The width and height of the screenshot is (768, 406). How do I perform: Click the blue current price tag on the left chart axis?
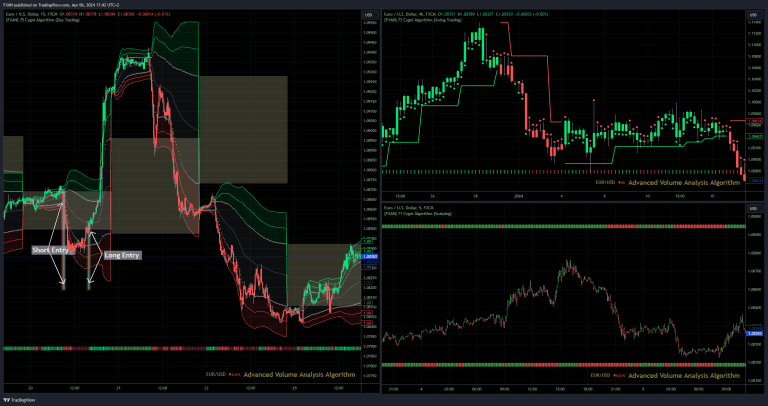[x=368, y=257]
